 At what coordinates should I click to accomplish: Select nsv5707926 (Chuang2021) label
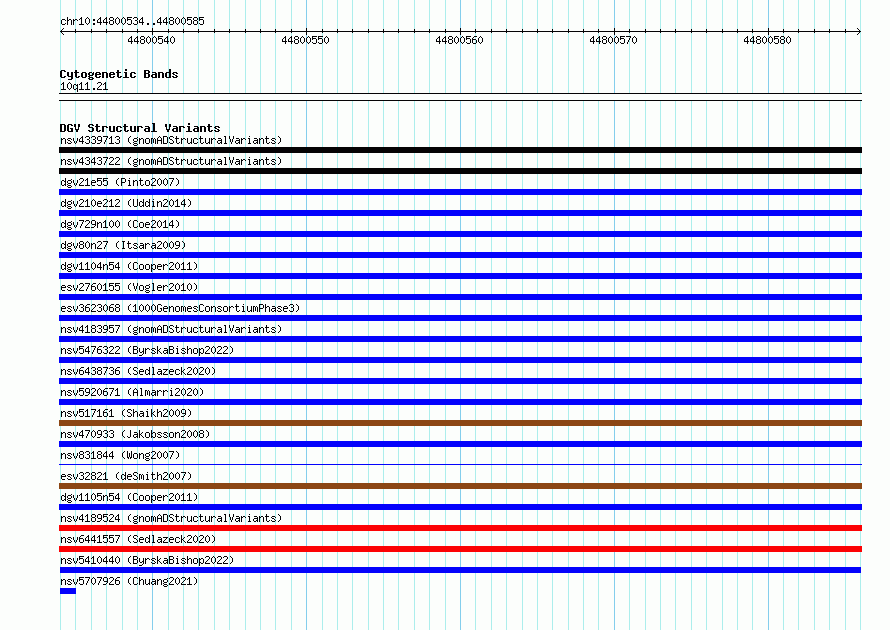pyautogui.click(x=129, y=581)
